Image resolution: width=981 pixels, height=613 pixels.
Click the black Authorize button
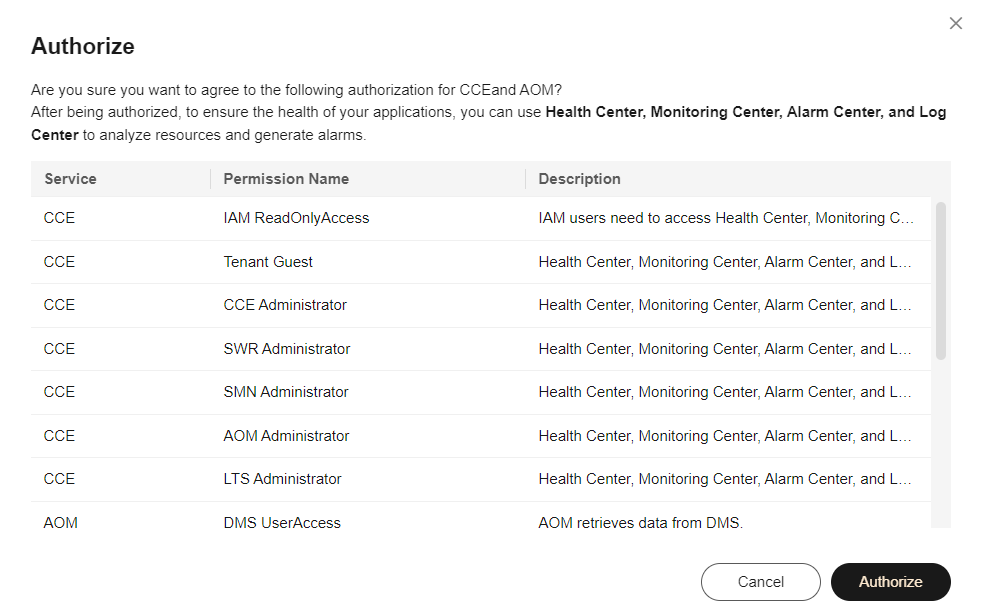[890, 582]
